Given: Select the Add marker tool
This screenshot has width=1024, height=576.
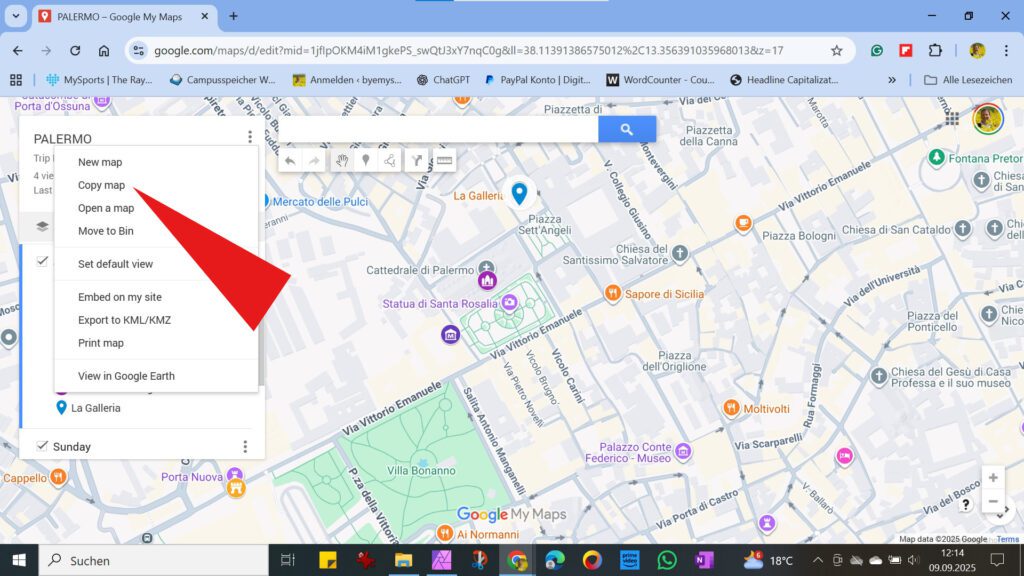Looking at the screenshot, I should [366, 160].
